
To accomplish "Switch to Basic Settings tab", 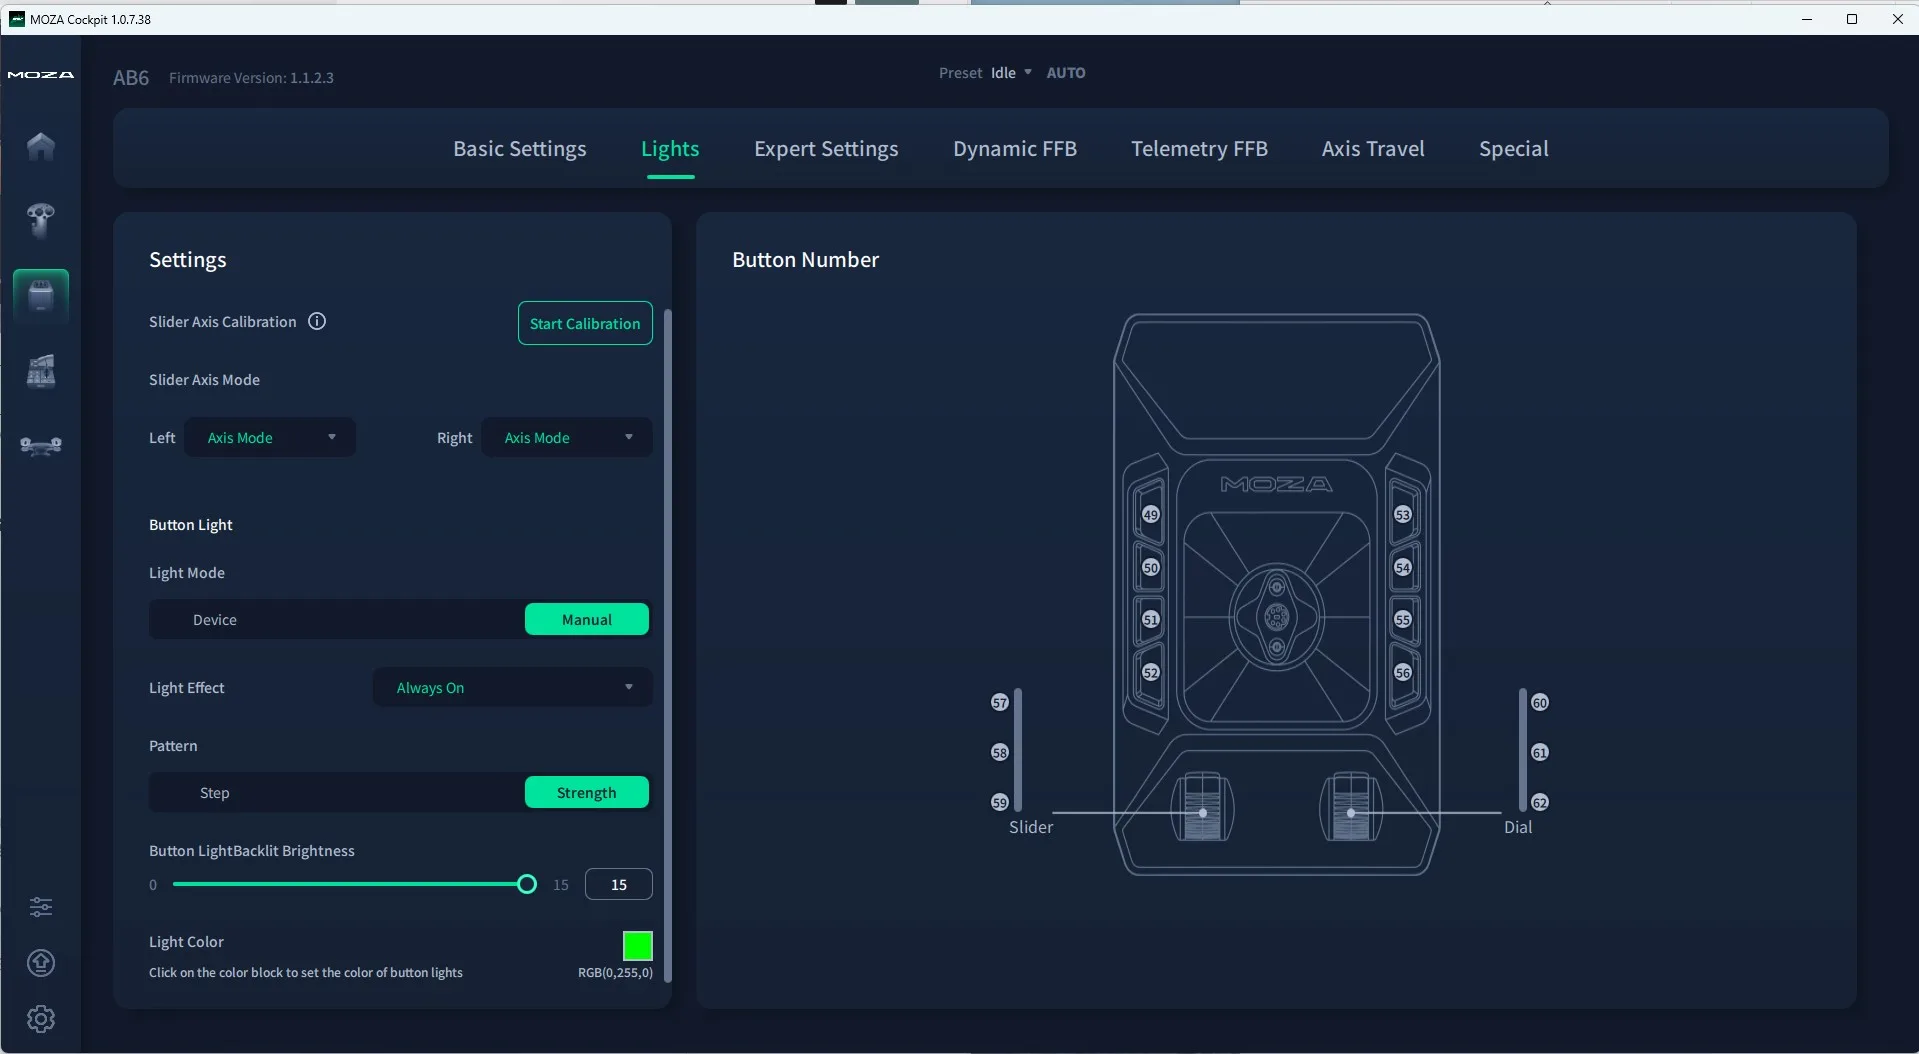I will point(520,149).
